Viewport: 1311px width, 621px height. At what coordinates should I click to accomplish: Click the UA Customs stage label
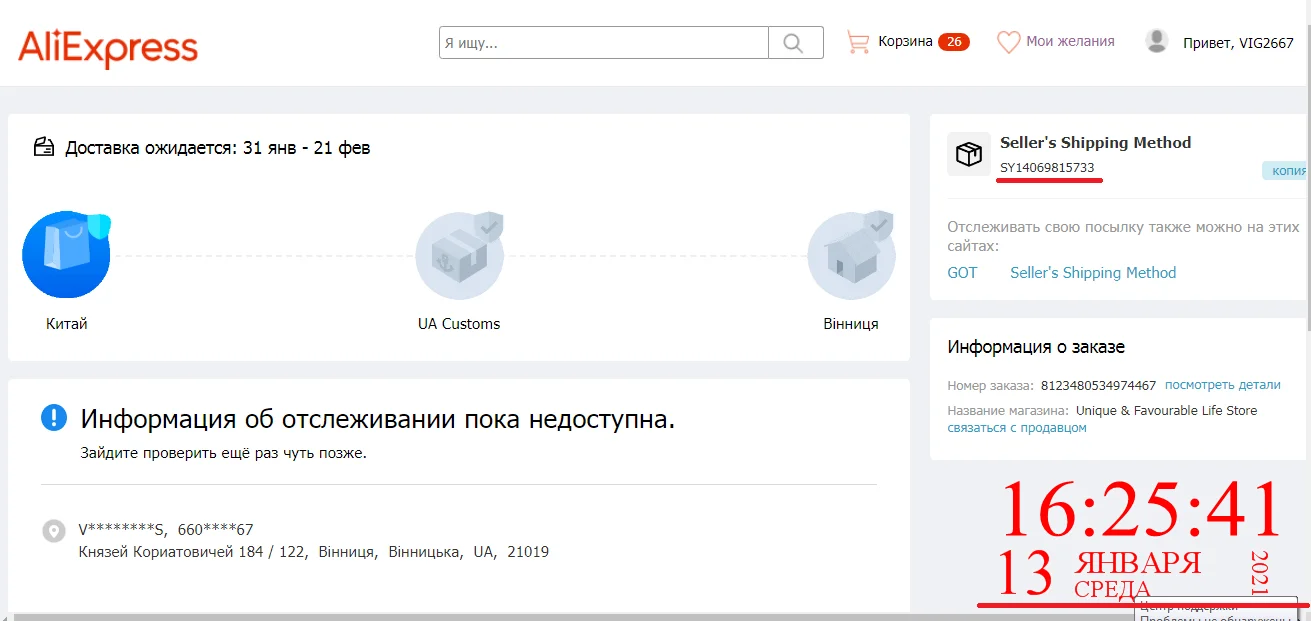(459, 324)
